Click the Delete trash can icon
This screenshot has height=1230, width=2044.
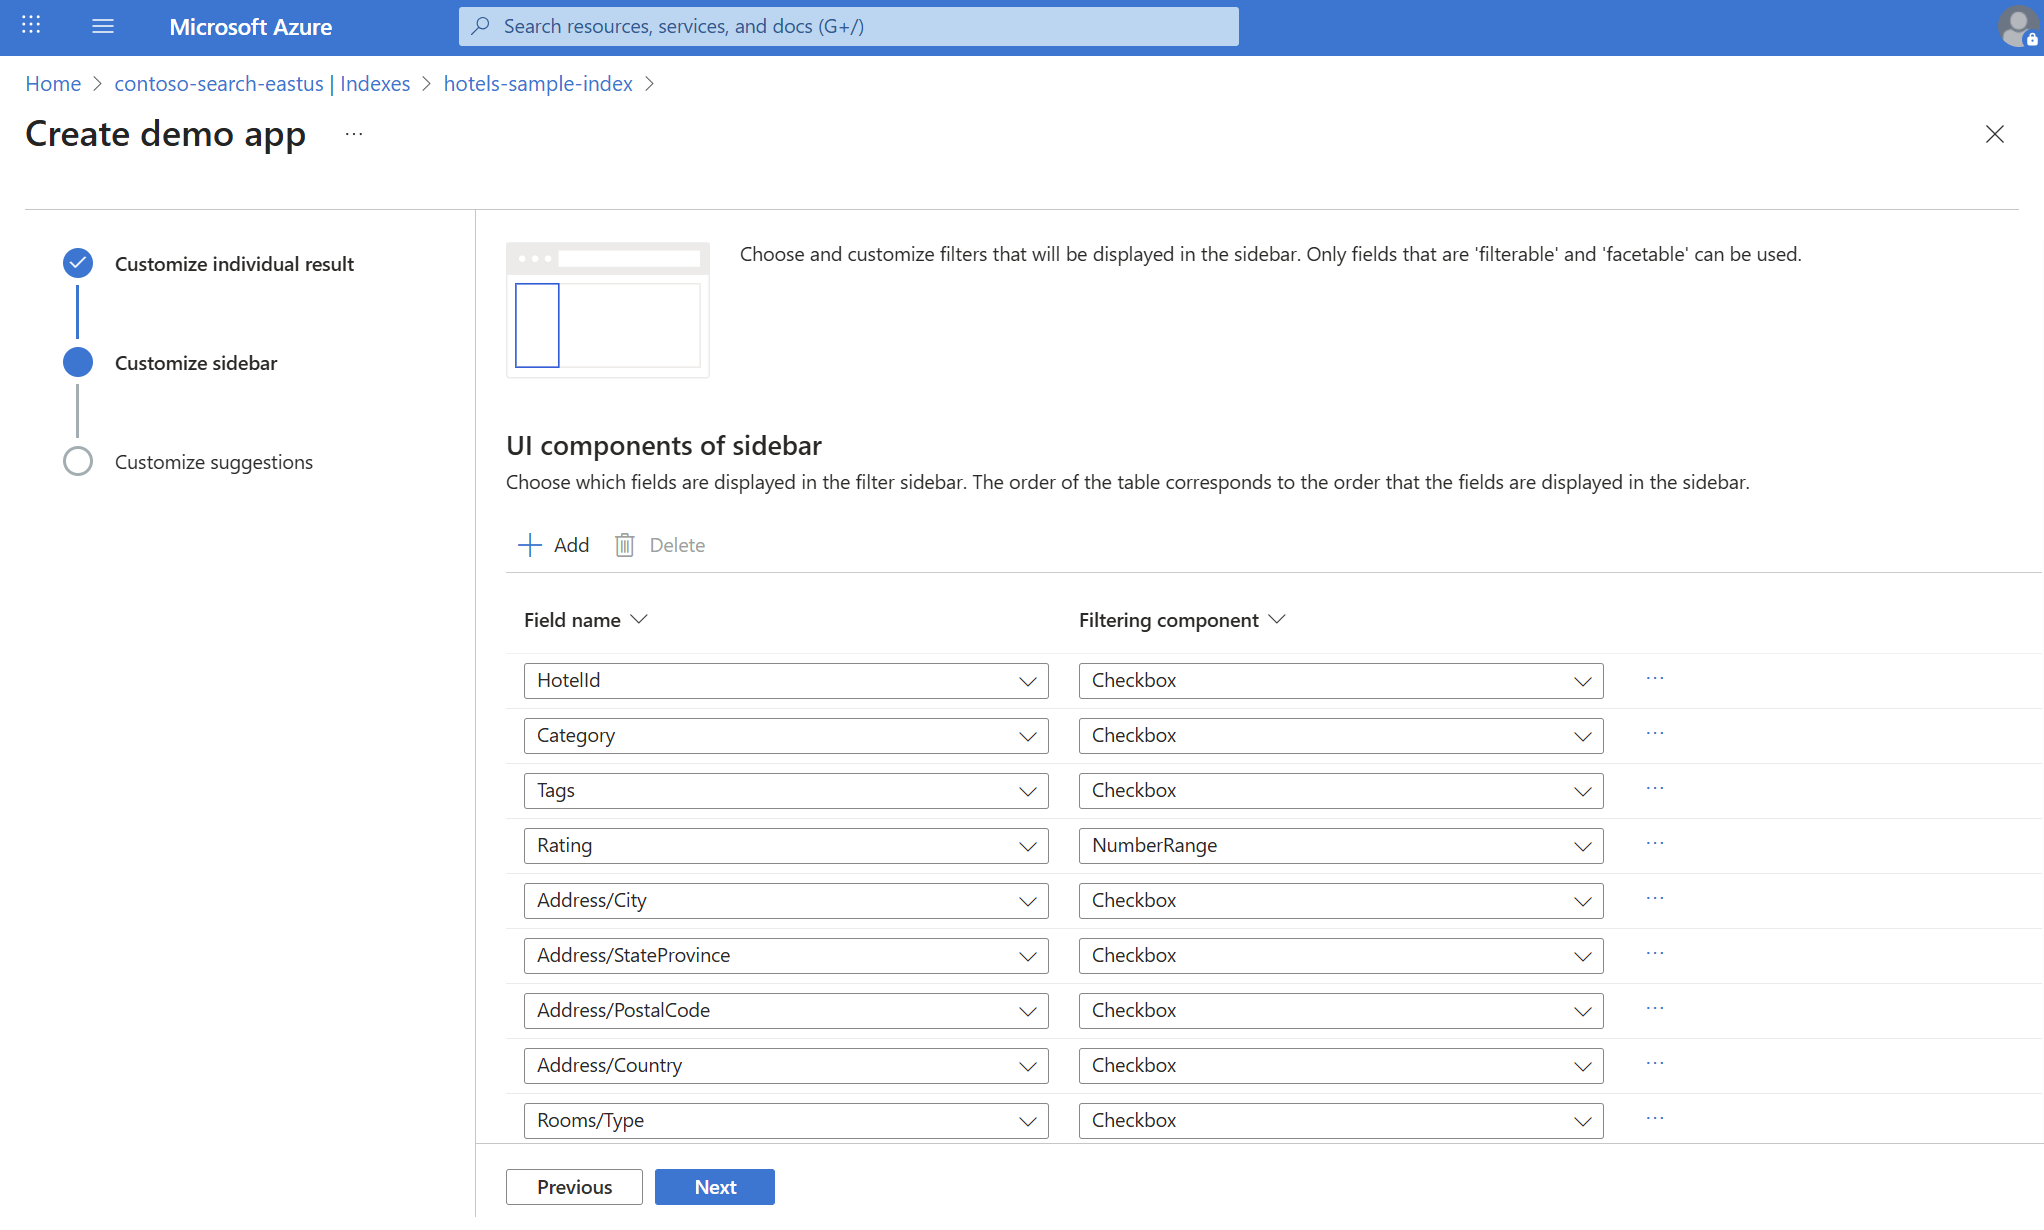625,545
